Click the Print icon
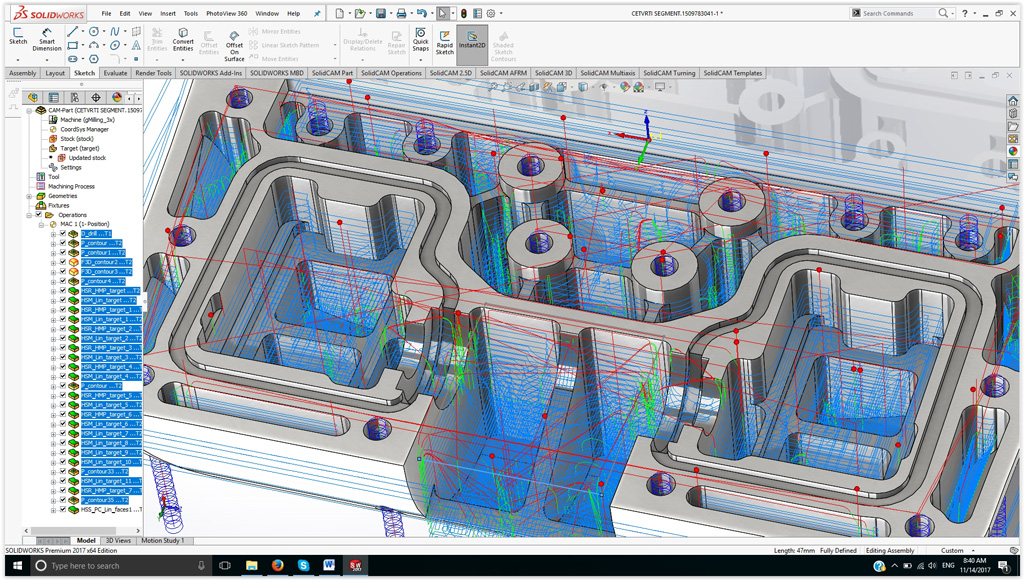The width and height of the screenshot is (1024, 580). point(401,13)
